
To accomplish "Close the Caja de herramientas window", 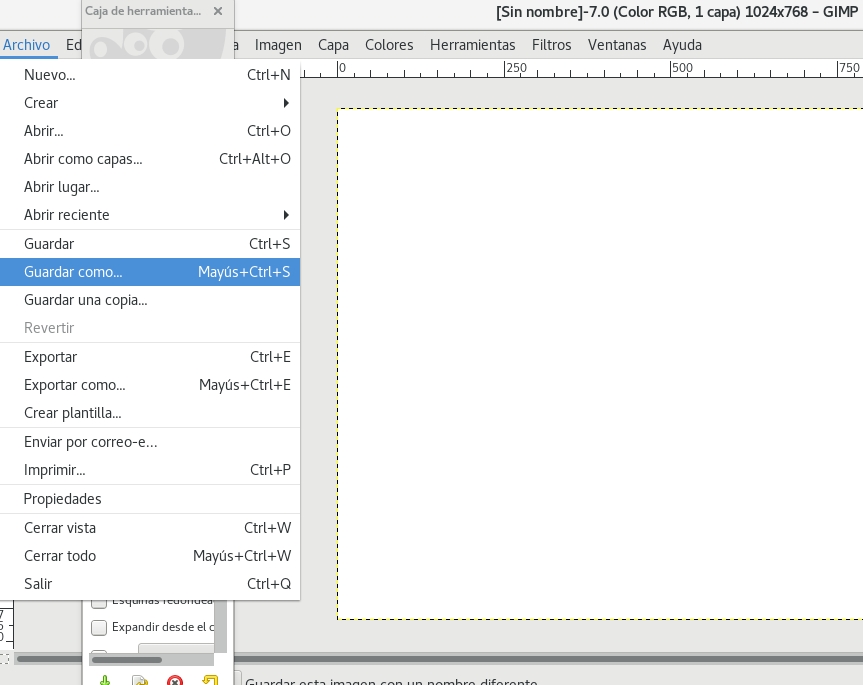I will [218, 11].
